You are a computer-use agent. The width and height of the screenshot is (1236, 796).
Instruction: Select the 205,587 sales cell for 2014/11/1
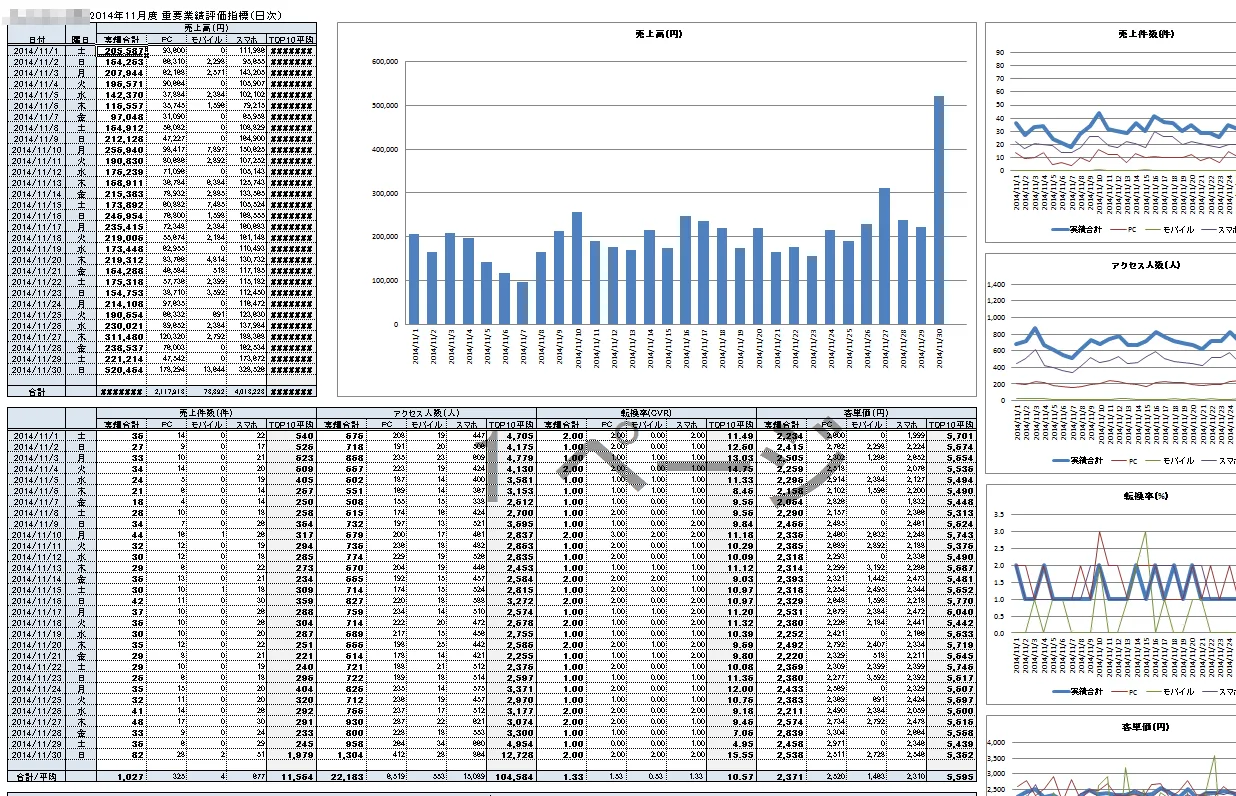pos(124,50)
